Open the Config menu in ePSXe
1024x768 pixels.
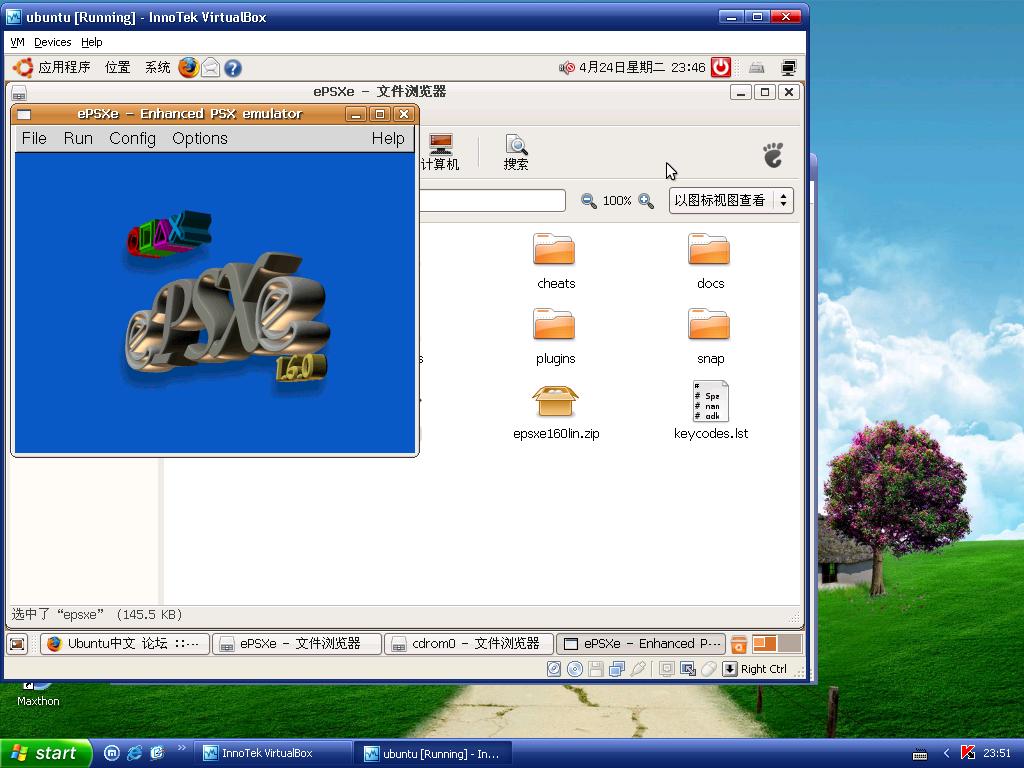(x=133, y=138)
